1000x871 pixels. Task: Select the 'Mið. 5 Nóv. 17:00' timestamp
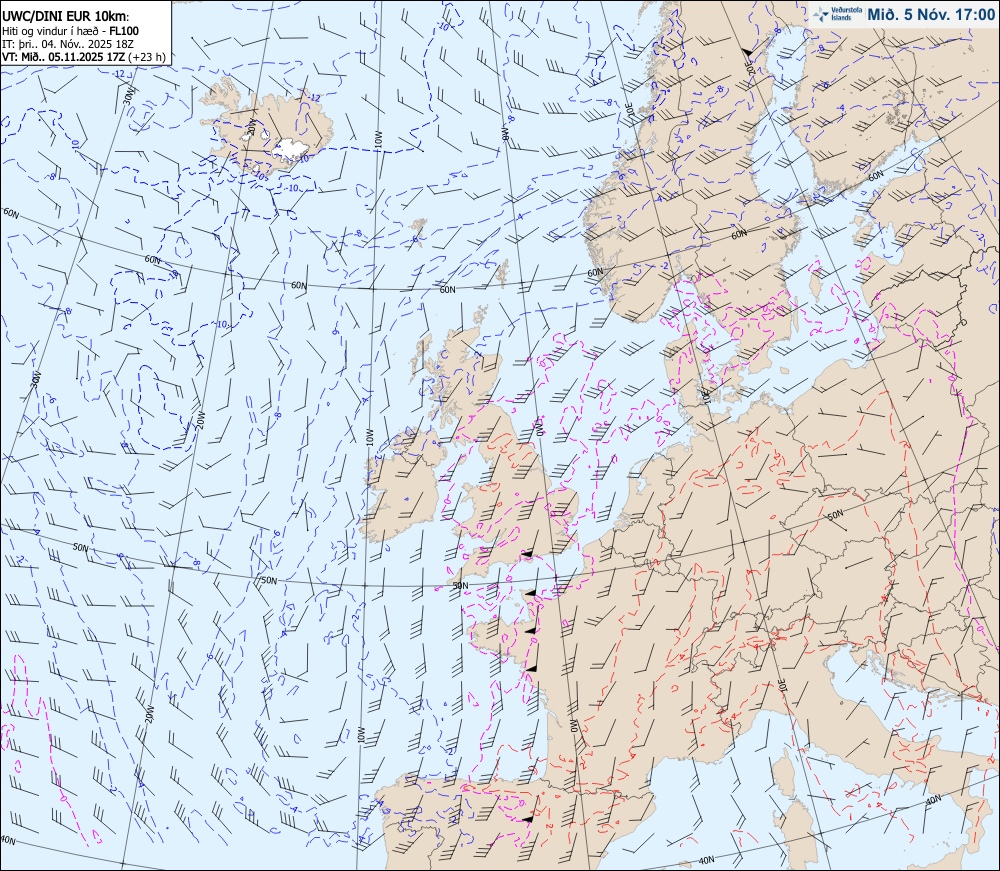click(930, 14)
